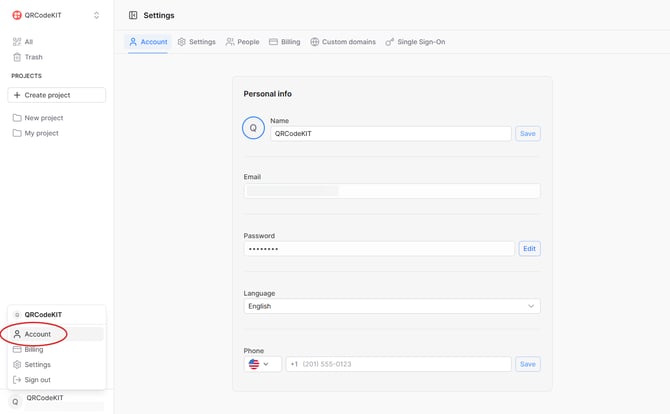Open the My project folder
This screenshot has width=670, height=414.
(x=41, y=133)
